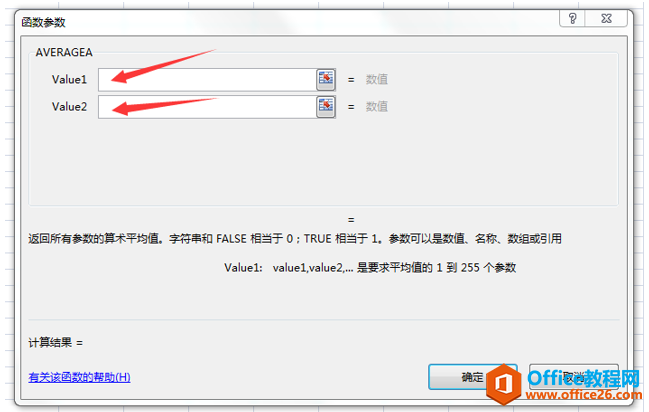The height and width of the screenshot is (412, 649).
Task: Click the Value1 field label
Action: pyautogui.click(x=69, y=79)
